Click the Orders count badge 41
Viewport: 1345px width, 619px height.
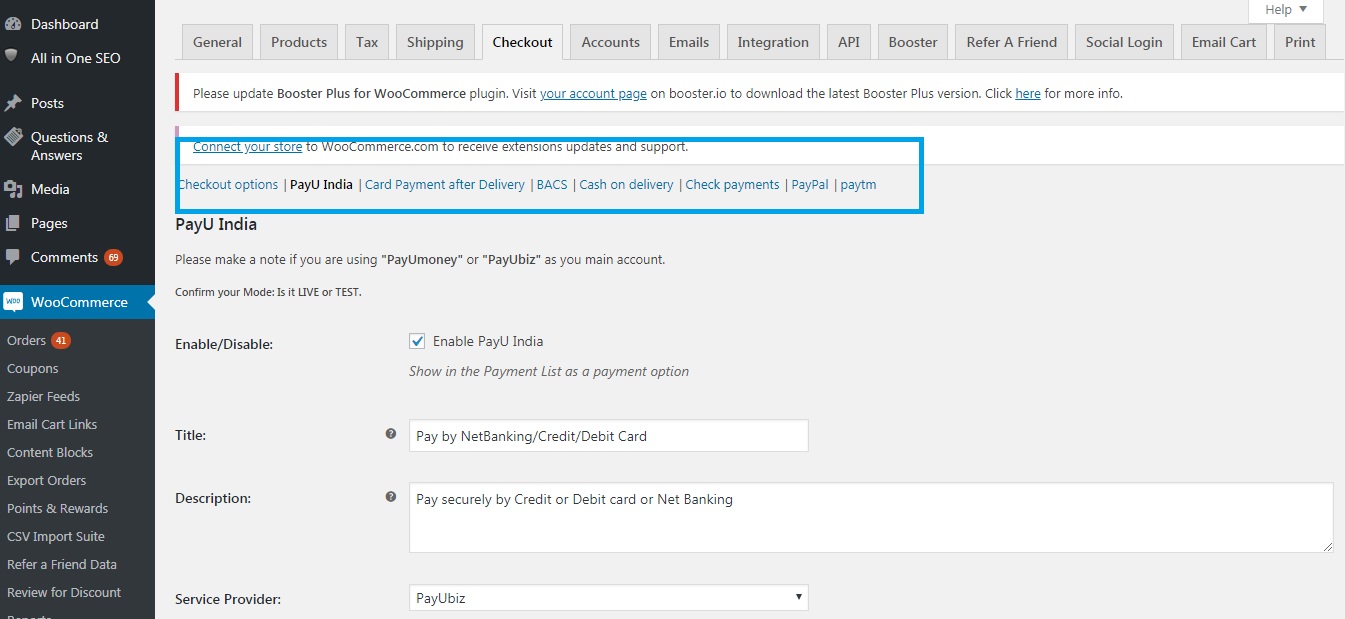click(x=61, y=340)
